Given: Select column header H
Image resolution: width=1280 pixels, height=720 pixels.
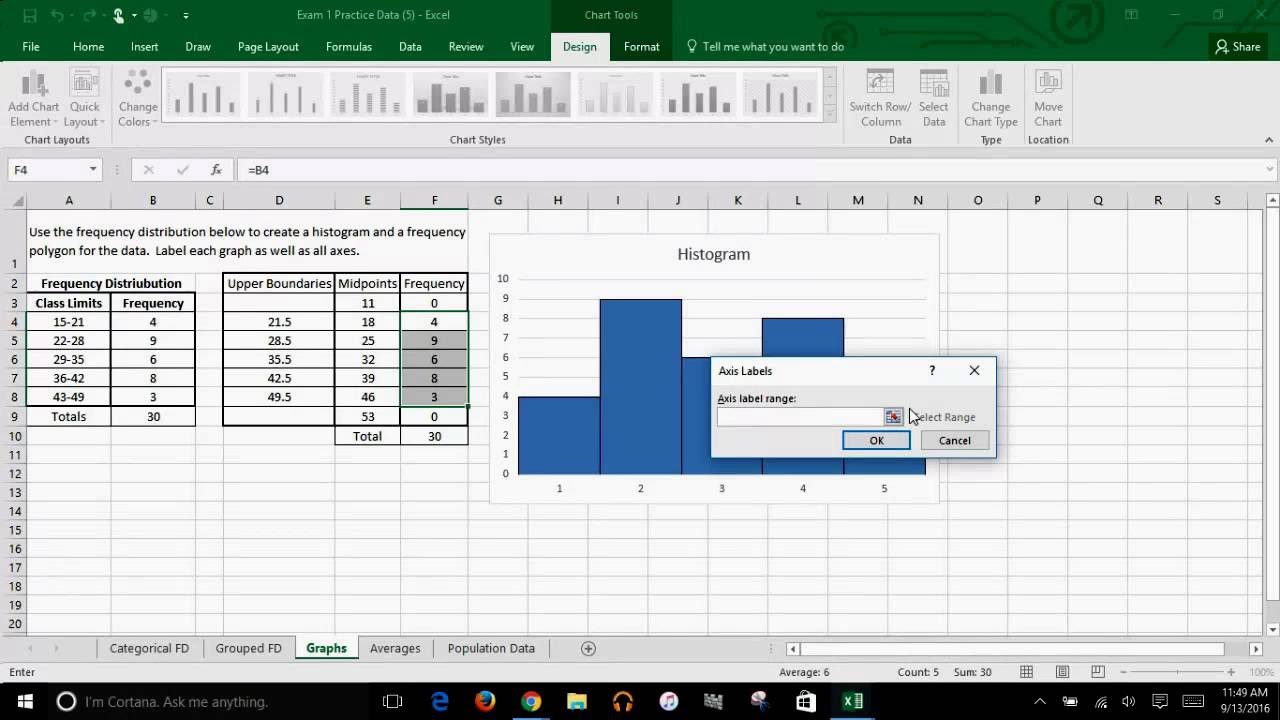Looking at the screenshot, I should pyautogui.click(x=557, y=200).
